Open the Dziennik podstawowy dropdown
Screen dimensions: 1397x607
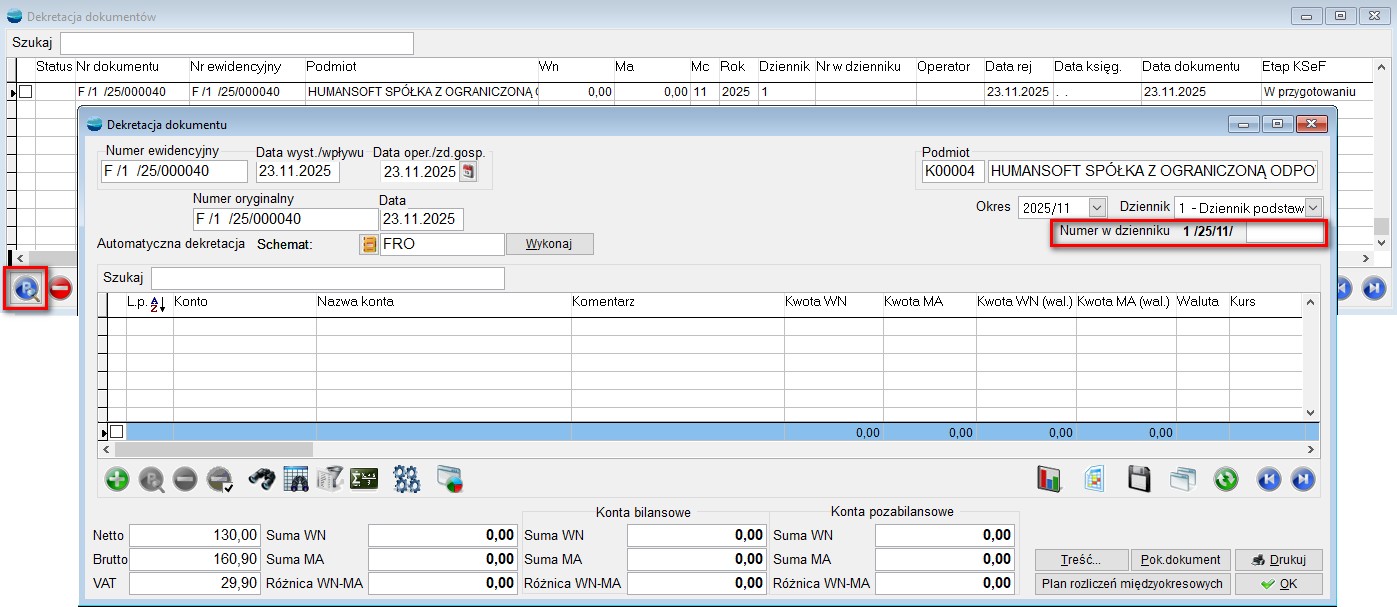tap(1313, 207)
